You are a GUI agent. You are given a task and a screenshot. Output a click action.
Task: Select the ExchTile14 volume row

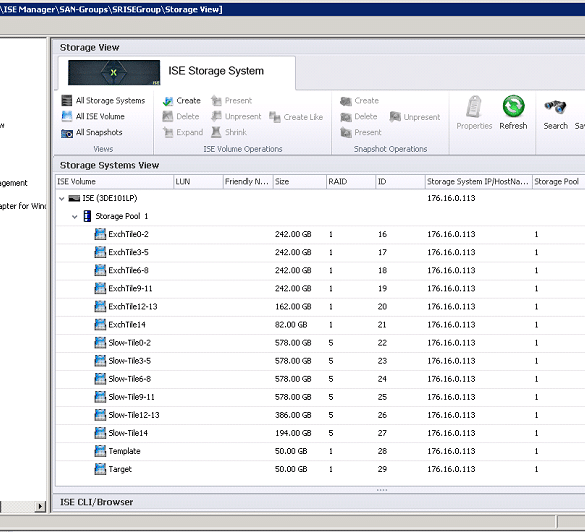click(x=320, y=325)
